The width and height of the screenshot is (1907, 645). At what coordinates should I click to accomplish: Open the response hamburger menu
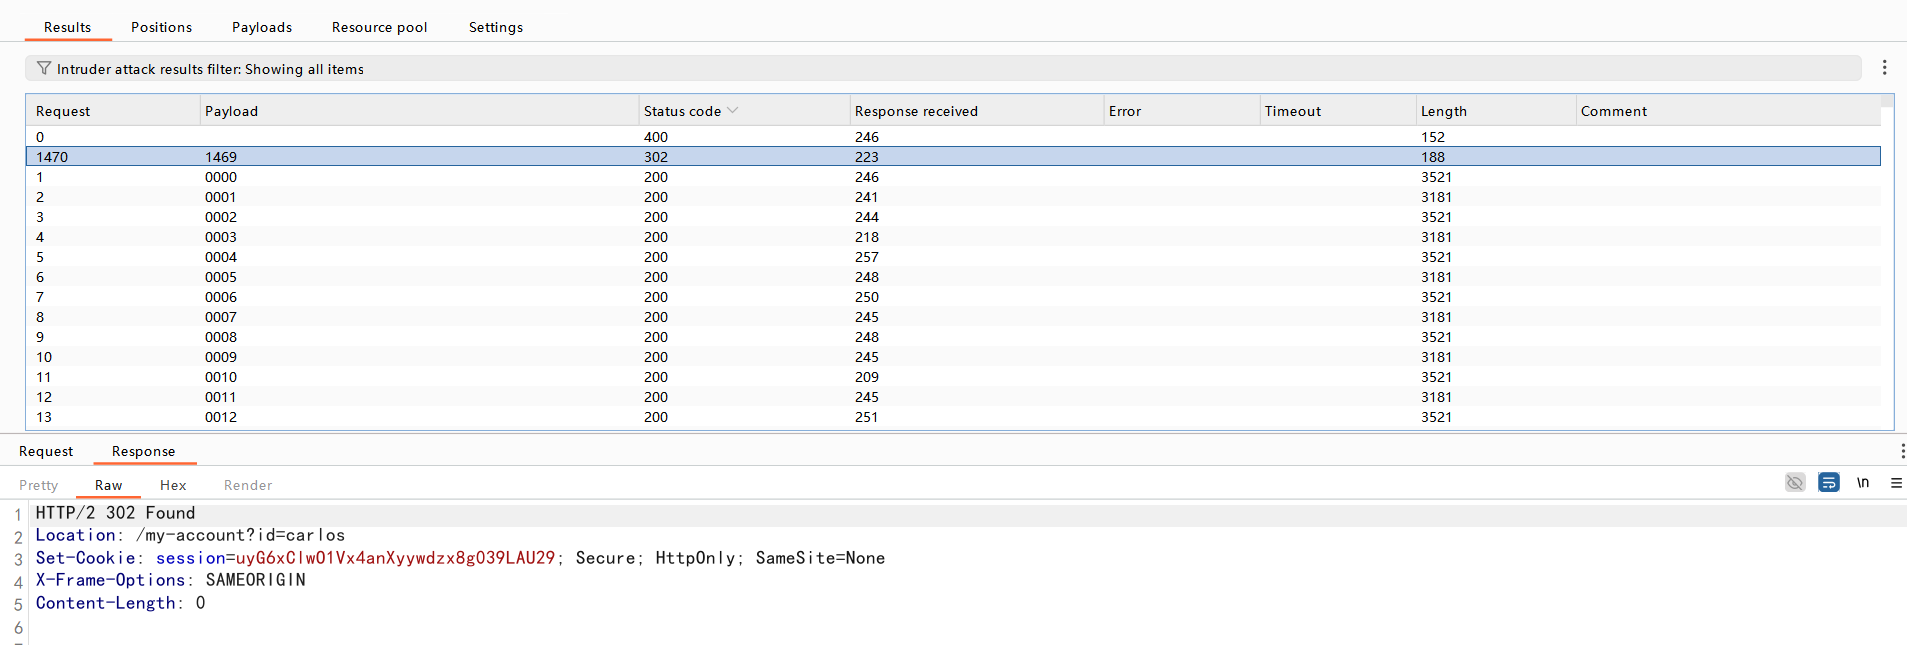1895,483
